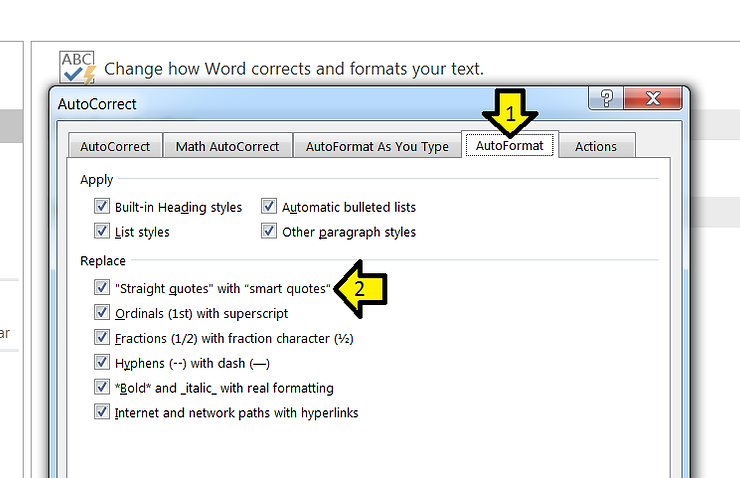
Task: Disable Fractions with fraction character option
Action: (x=101, y=337)
